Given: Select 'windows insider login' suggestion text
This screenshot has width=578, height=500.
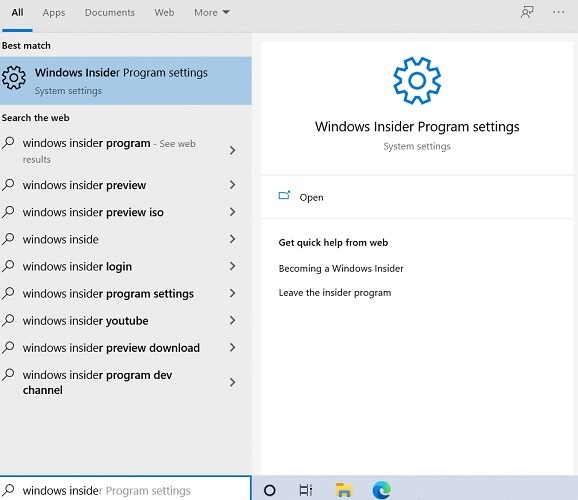Looking at the screenshot, I should 77,267.
